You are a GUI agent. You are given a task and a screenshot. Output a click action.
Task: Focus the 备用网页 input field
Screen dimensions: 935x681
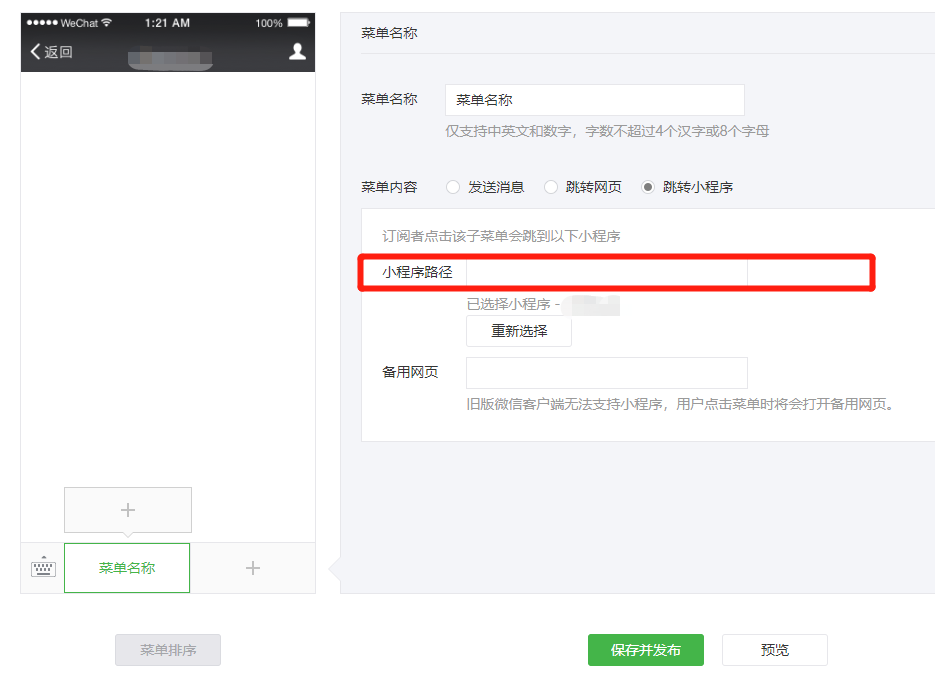pyautogui.click(x=606, y=373)
